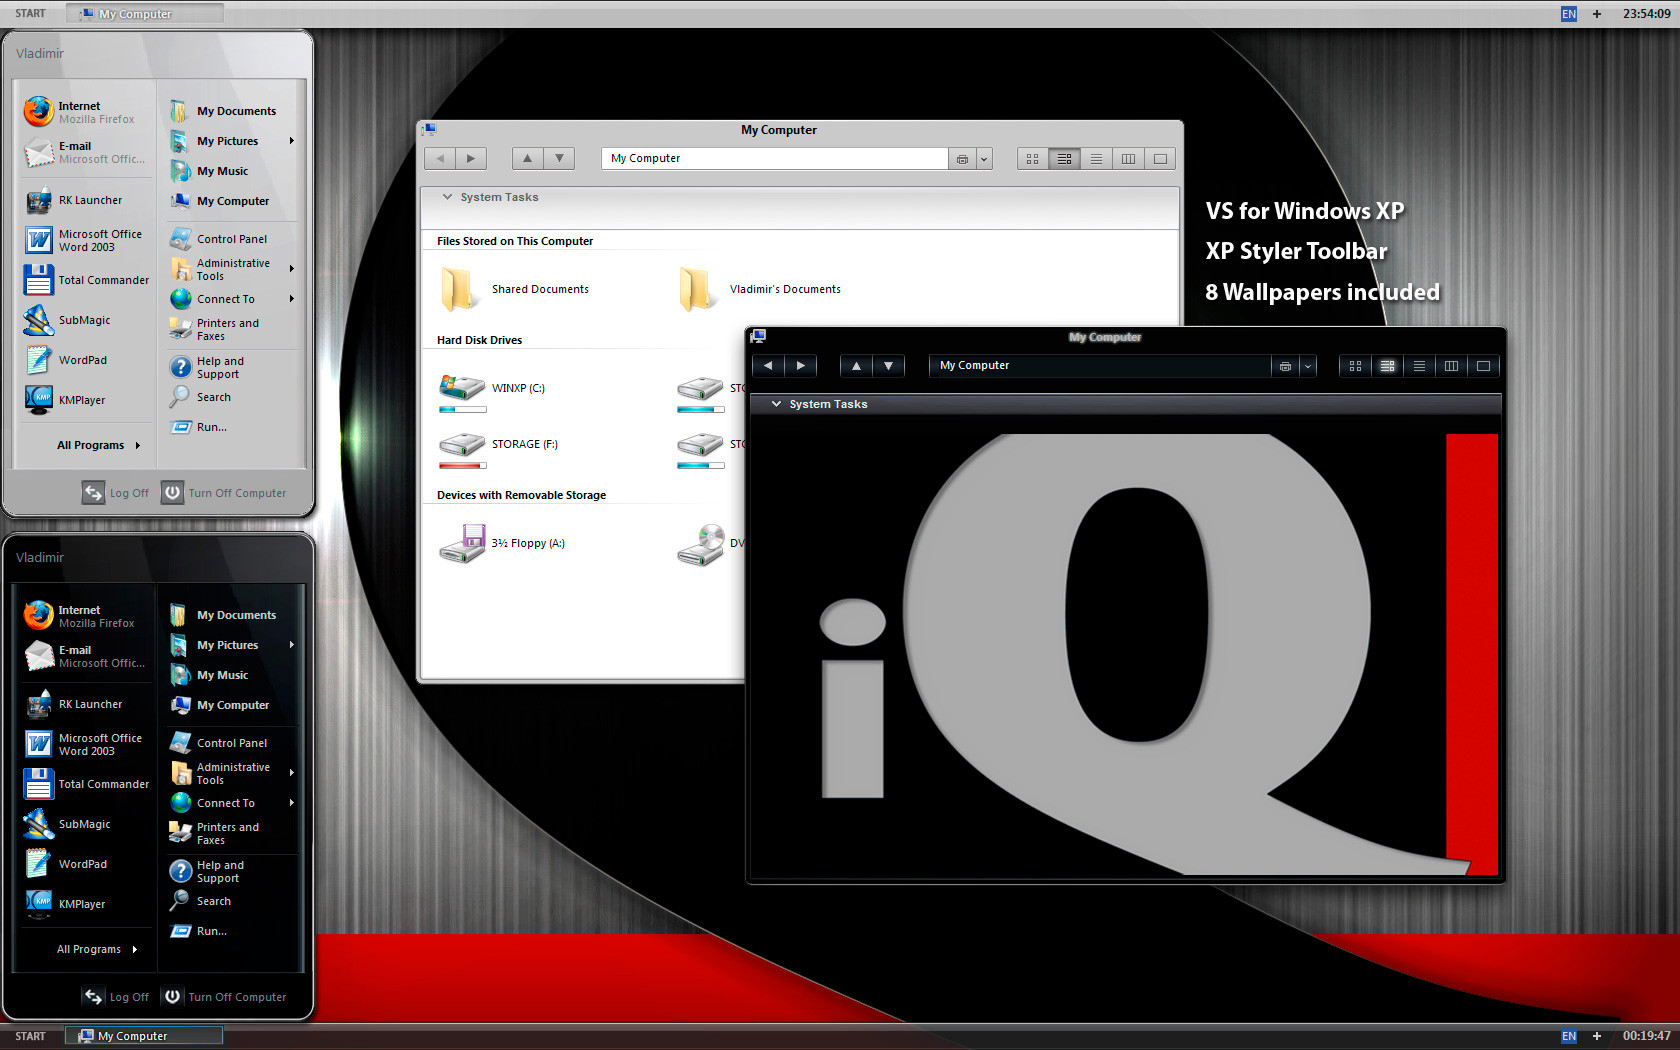Viewport: 1680px width, 1050px height.
Task: Open My Documents in light start menu
Action: click(x=224, y=111)
